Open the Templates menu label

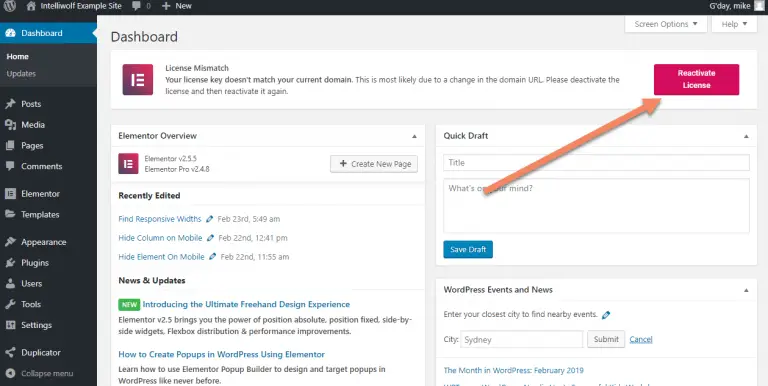pos(40,214)
